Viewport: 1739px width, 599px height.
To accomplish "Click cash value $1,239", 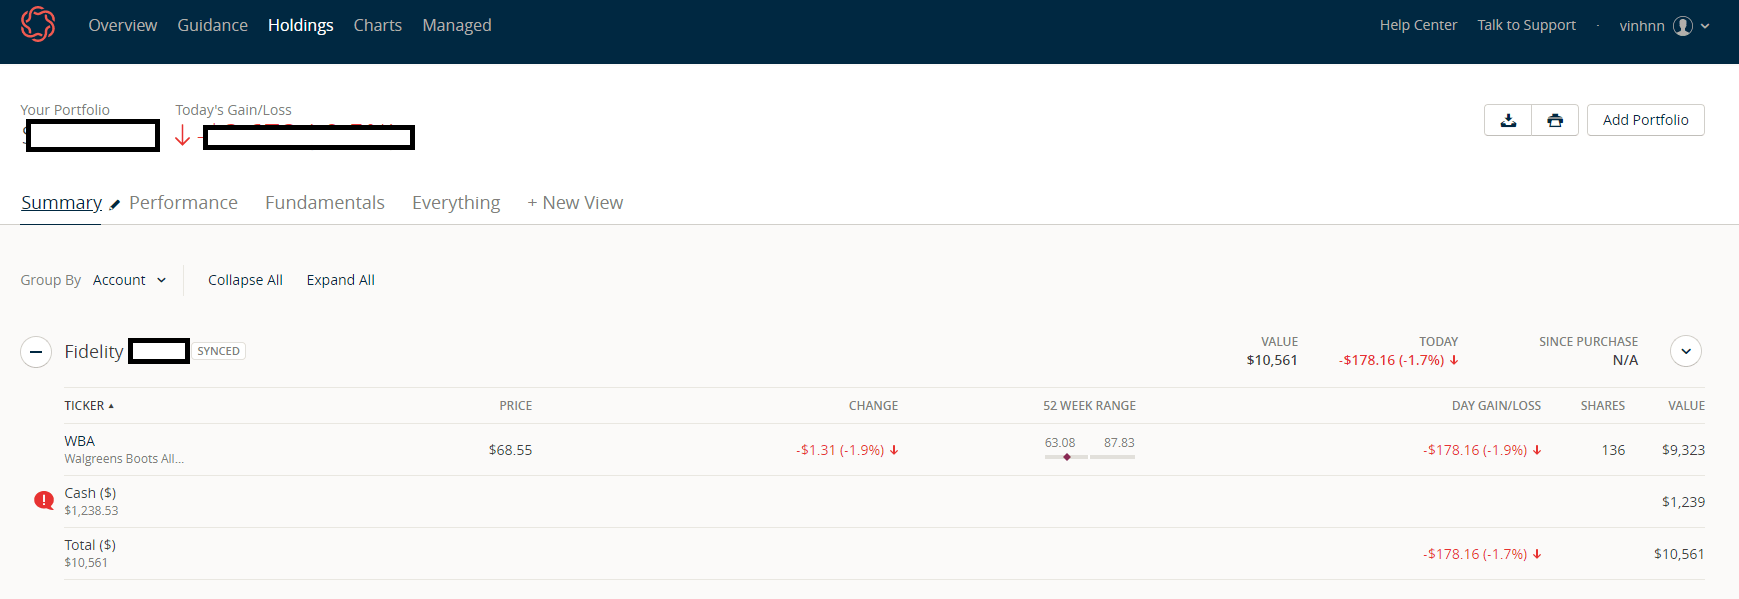I will click(1683, 502).
